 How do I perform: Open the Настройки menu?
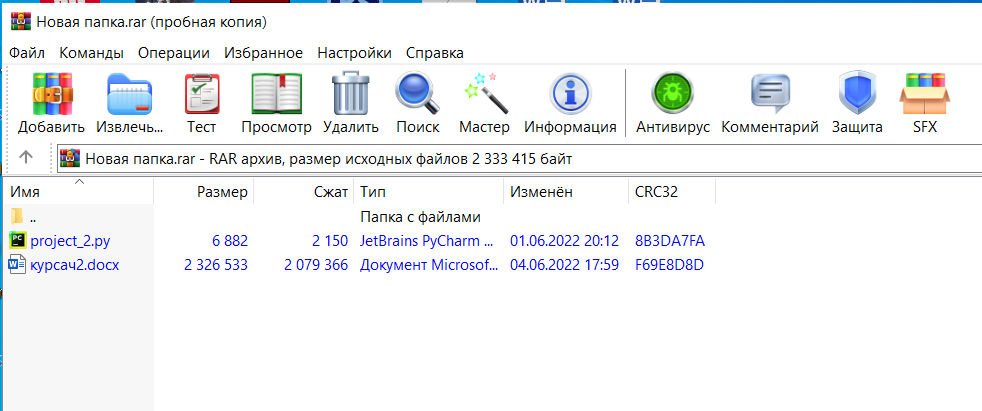point(354,52)
